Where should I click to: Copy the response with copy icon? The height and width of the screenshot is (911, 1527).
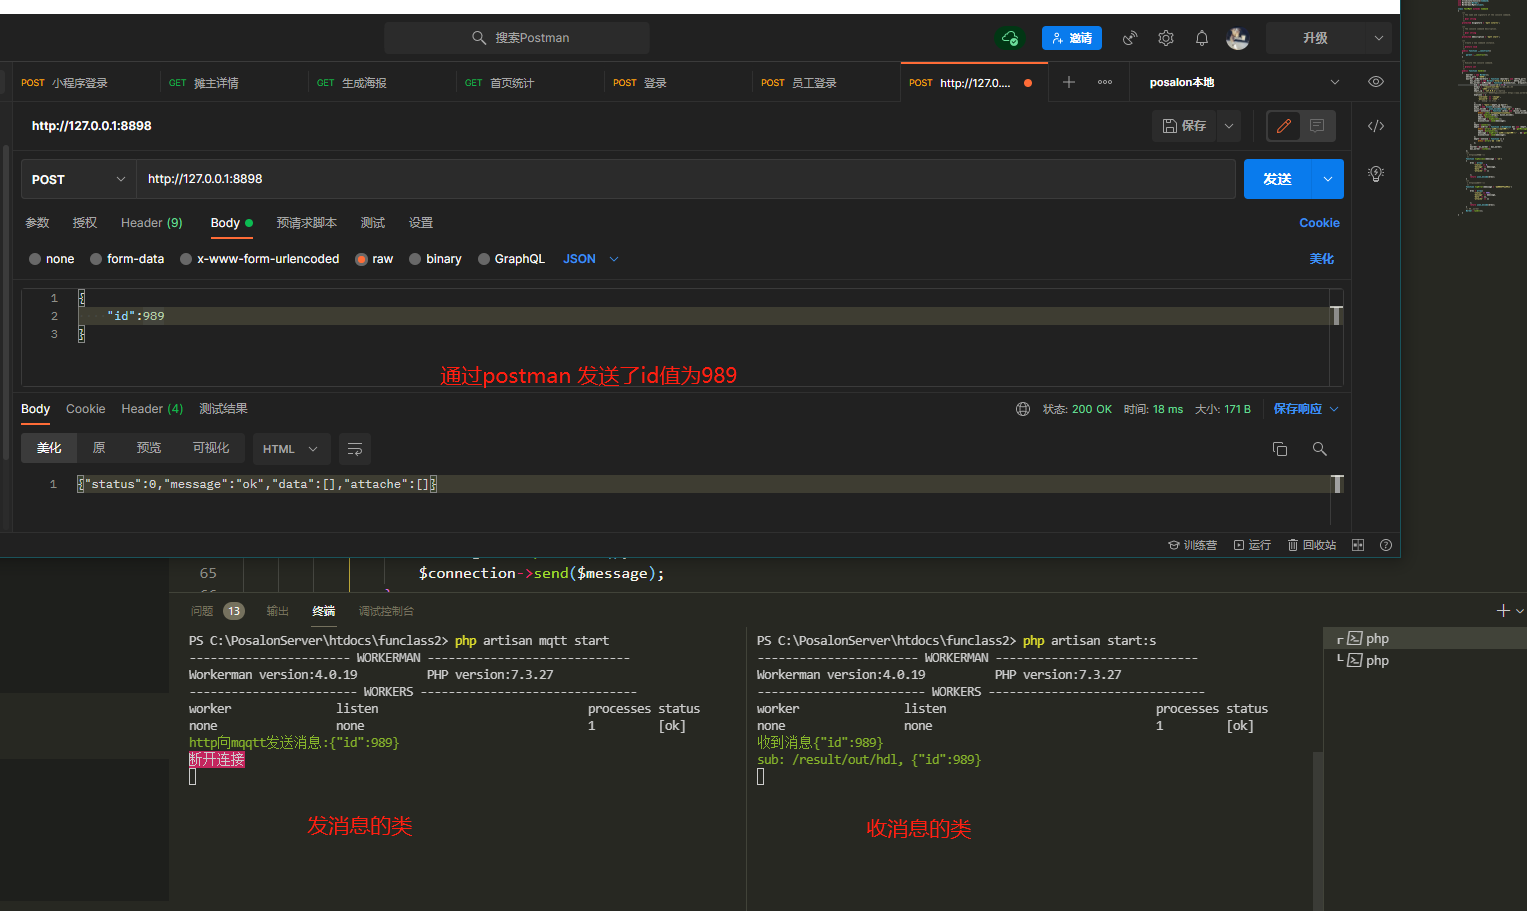(x=1280, y=449)
